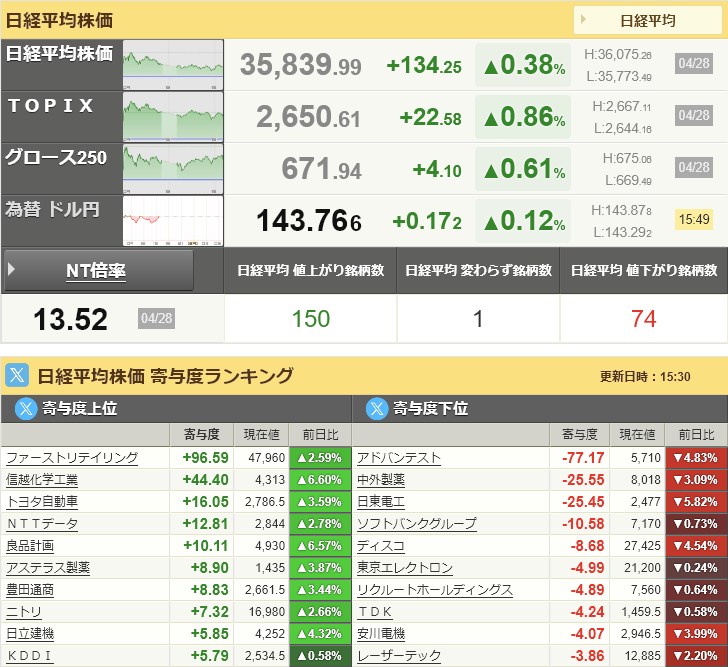Click the -77.17 contribution value
This screenshot has height=667, width=728.
583,458
